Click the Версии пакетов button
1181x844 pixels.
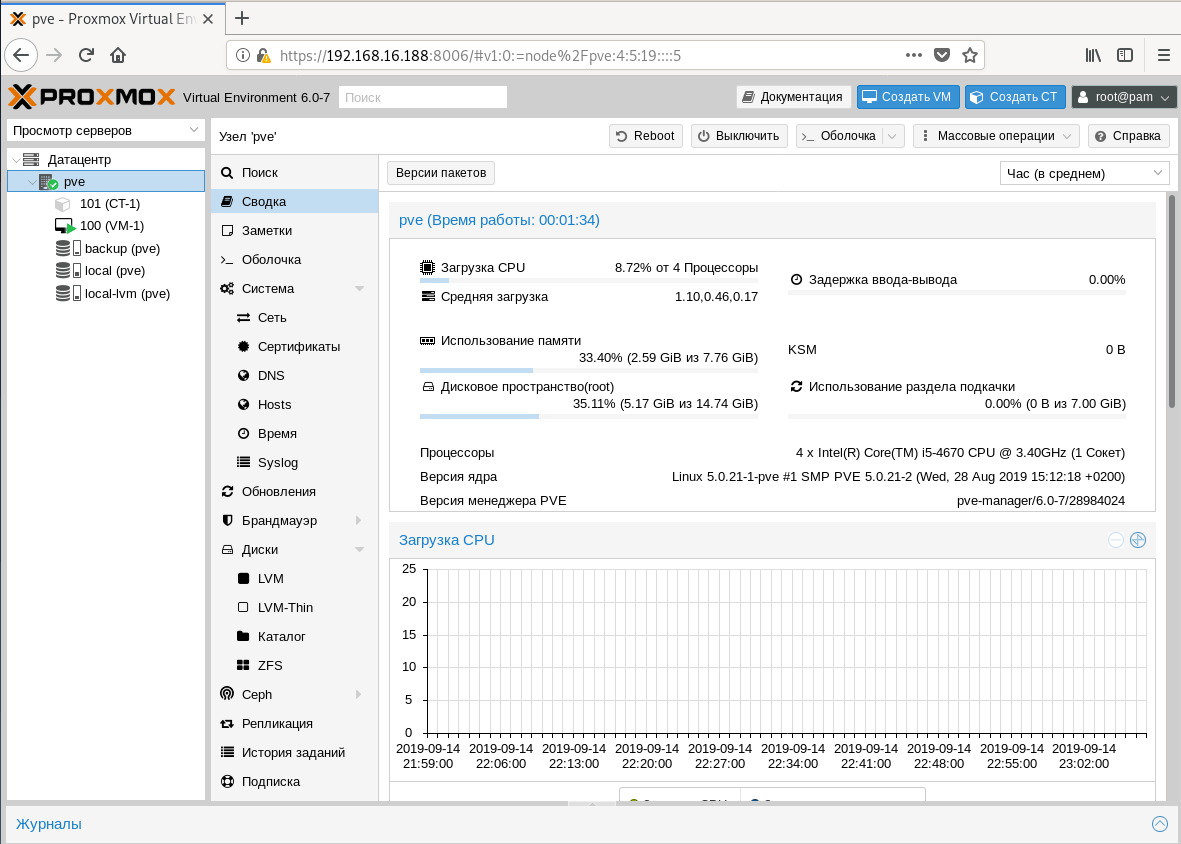(441, 173)
